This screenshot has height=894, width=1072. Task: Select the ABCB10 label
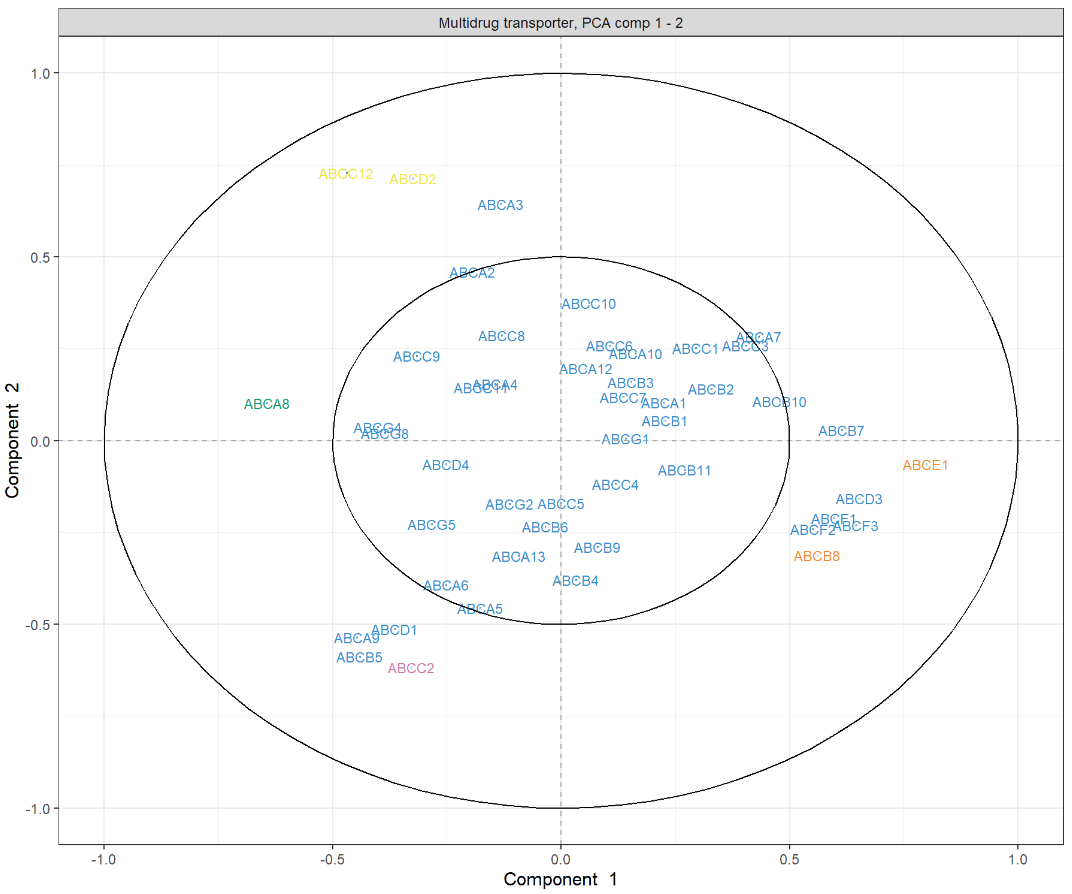(x=779, y=403)
